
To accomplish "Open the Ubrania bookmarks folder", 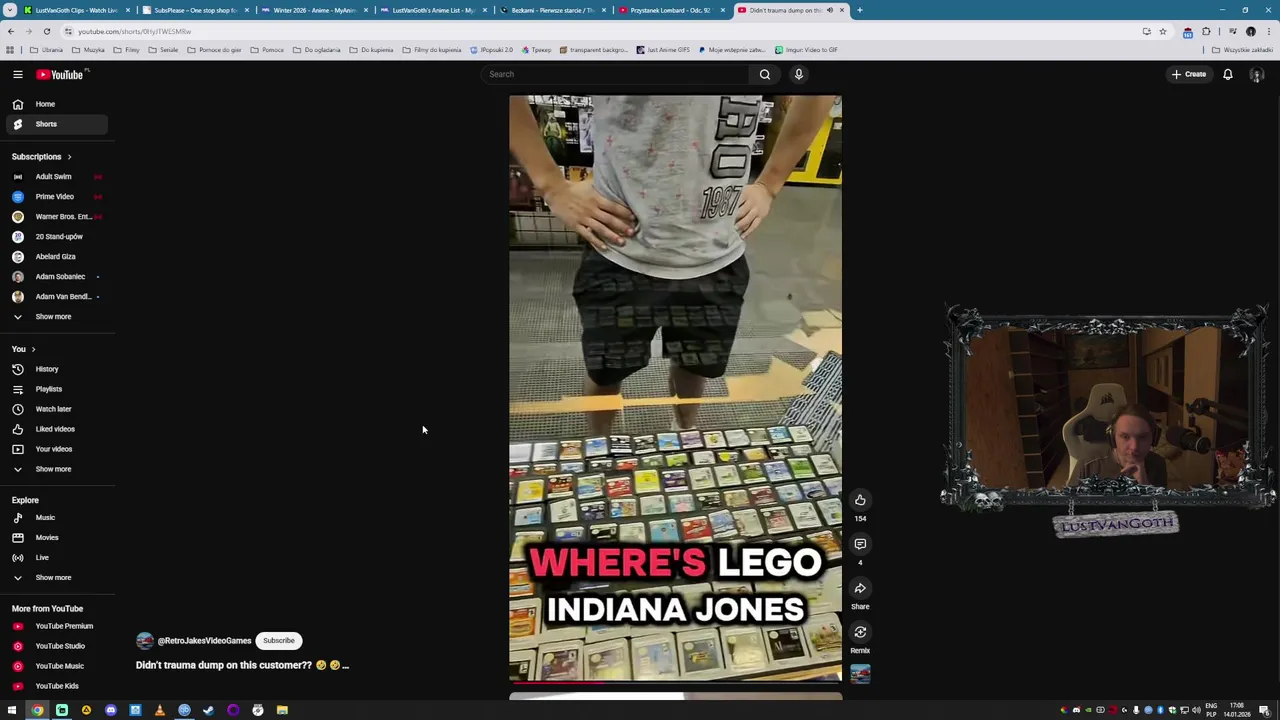I will 46,50.
